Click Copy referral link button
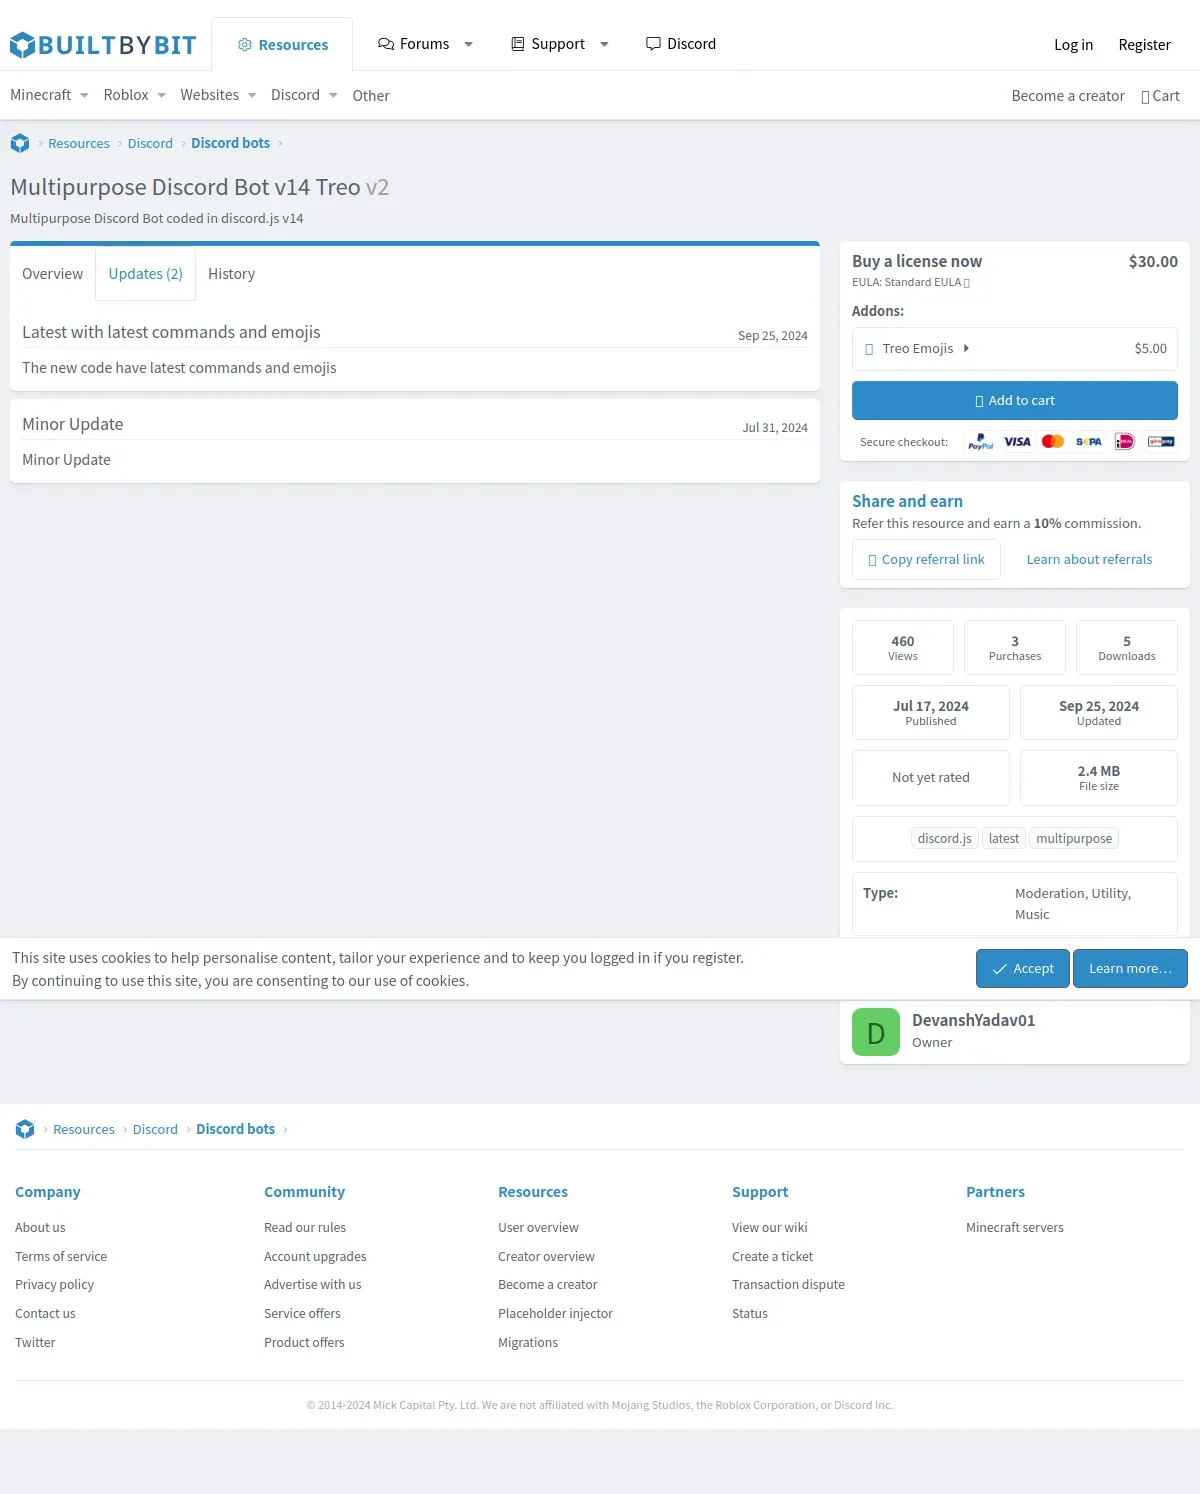 pos(926,559)
